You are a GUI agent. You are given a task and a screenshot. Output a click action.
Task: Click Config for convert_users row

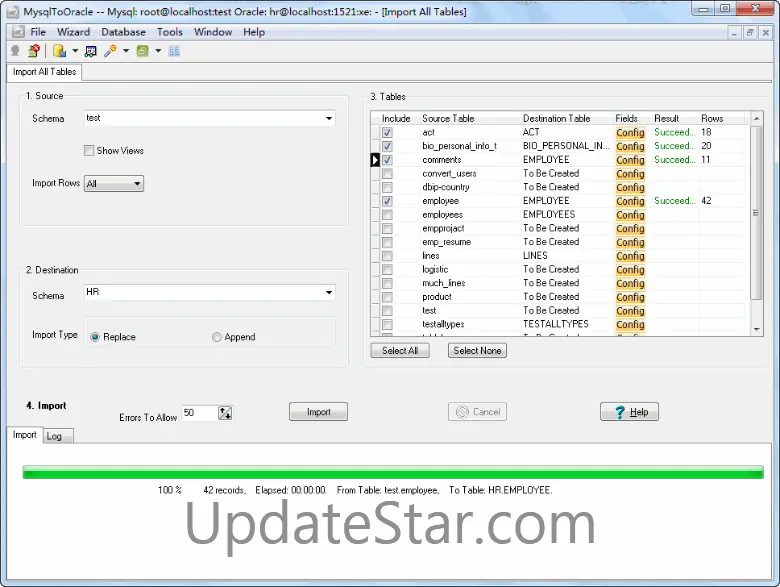630,174
